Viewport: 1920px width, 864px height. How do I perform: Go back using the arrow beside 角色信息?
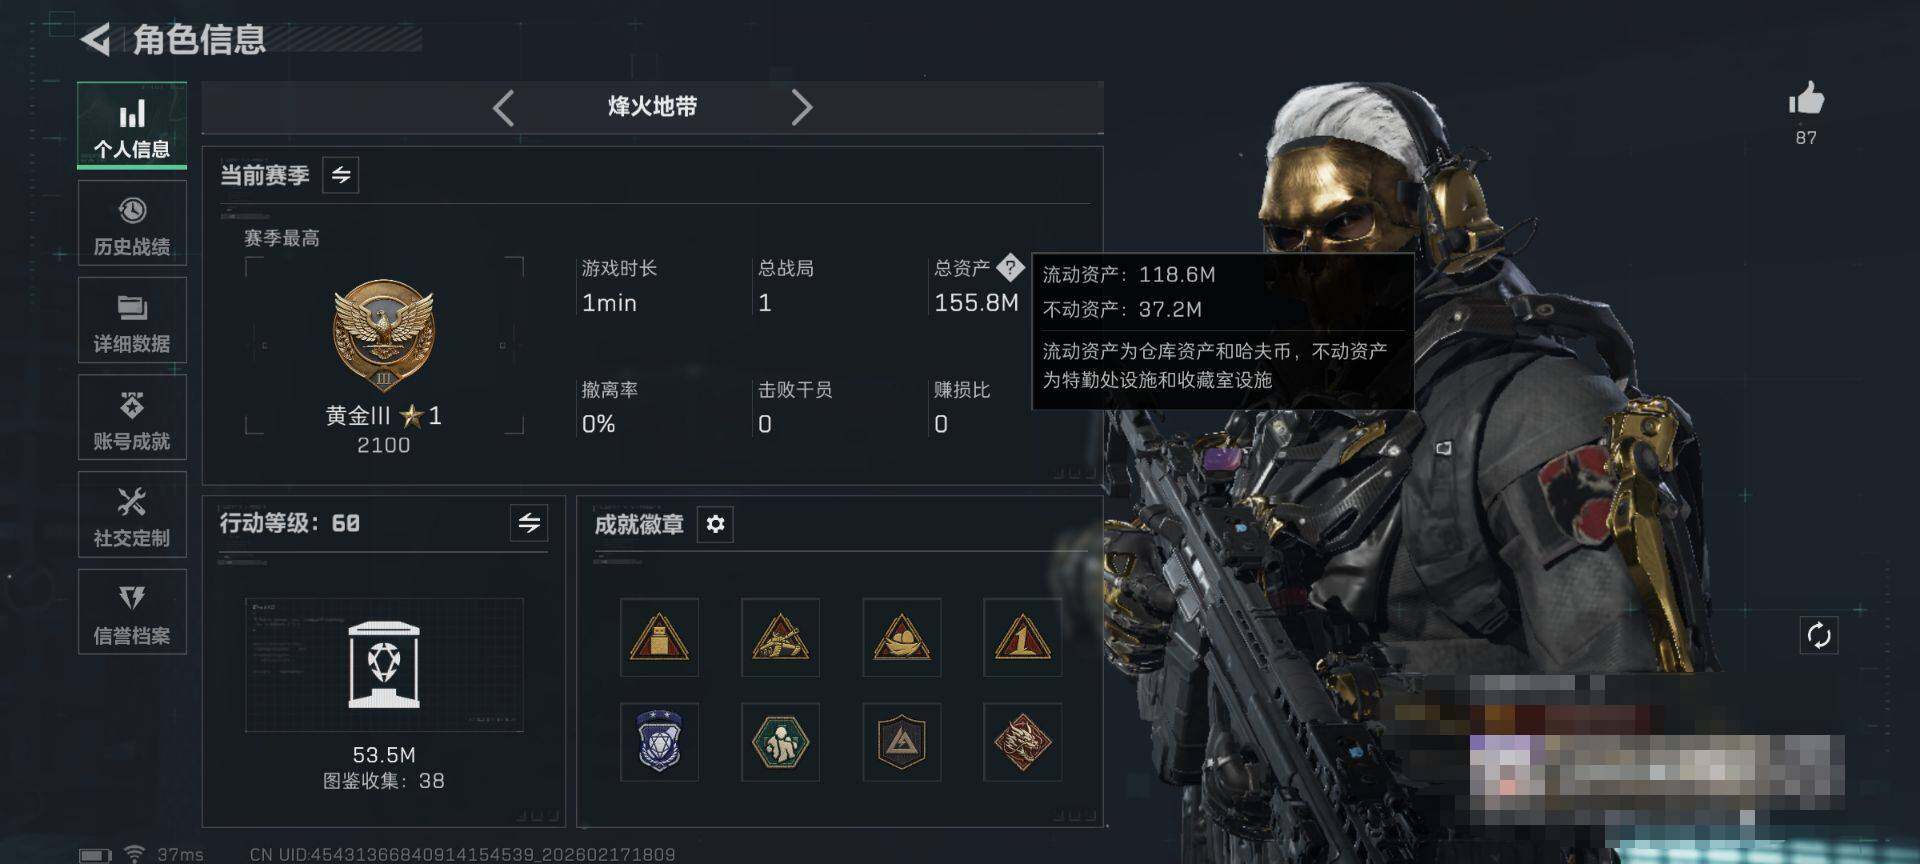pyautogui.click(x=96, y=40)
